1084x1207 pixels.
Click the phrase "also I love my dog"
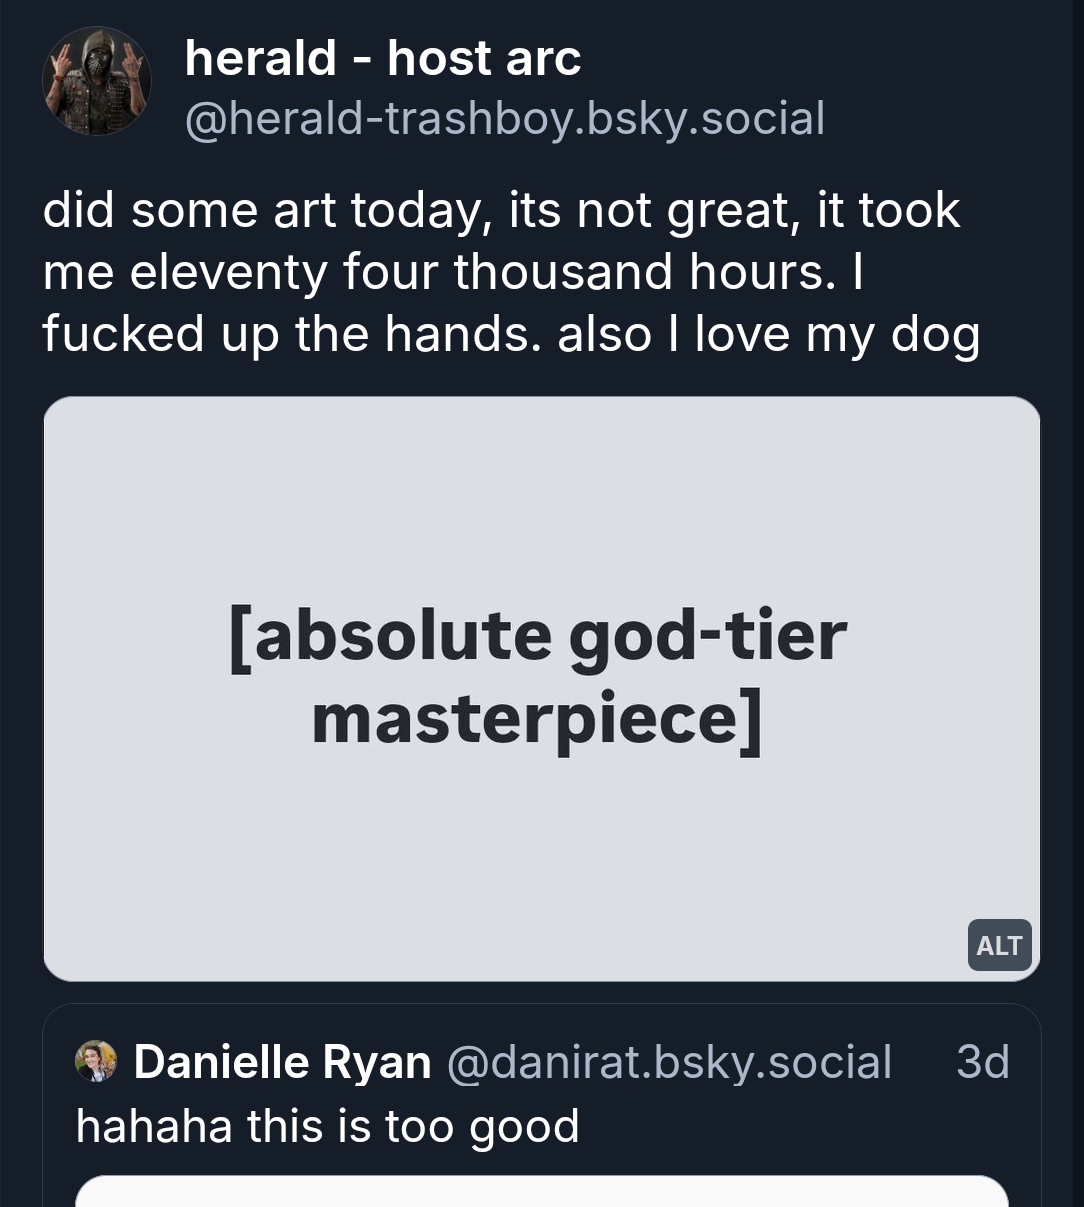coord(768,334)
